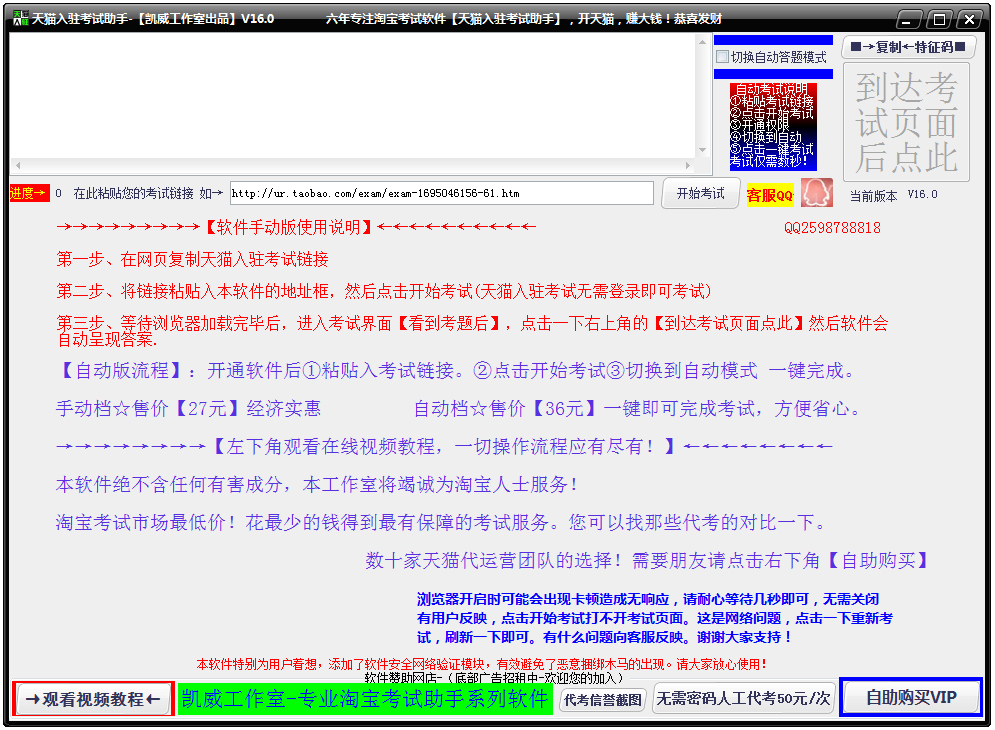Click the 自动档 售价【36元】 text
995x730 pixels.
(638, 408)
